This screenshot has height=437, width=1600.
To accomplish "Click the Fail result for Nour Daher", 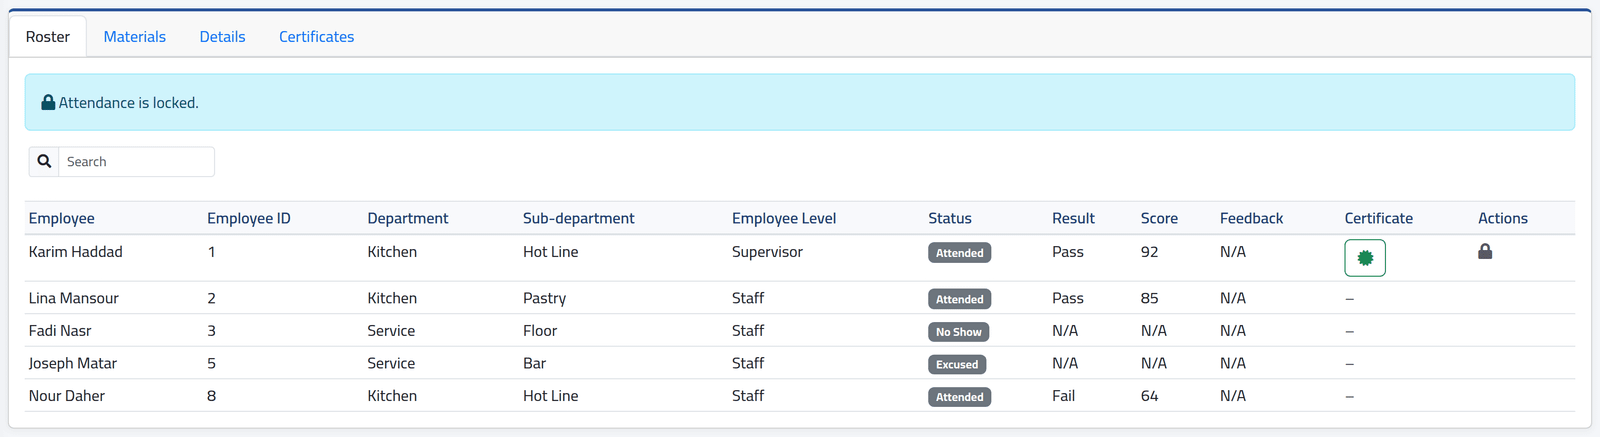I will pos(1063,396).
